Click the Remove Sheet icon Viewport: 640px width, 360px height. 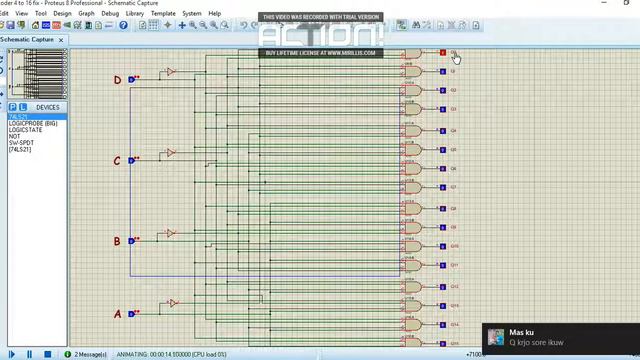[x=451, y=25]
